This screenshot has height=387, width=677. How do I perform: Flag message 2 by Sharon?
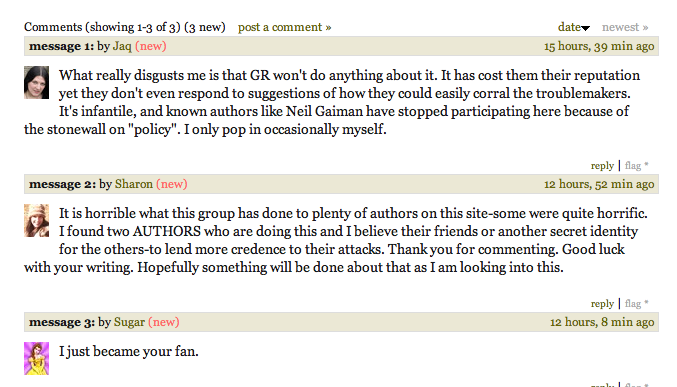[633, 304]
